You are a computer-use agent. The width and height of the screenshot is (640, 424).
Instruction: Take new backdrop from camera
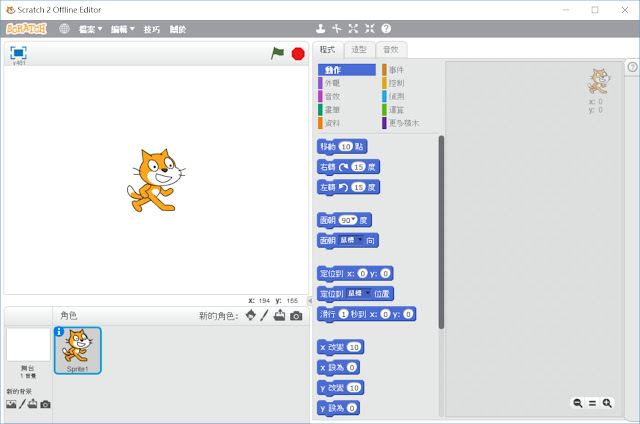(x=45, y=404)
